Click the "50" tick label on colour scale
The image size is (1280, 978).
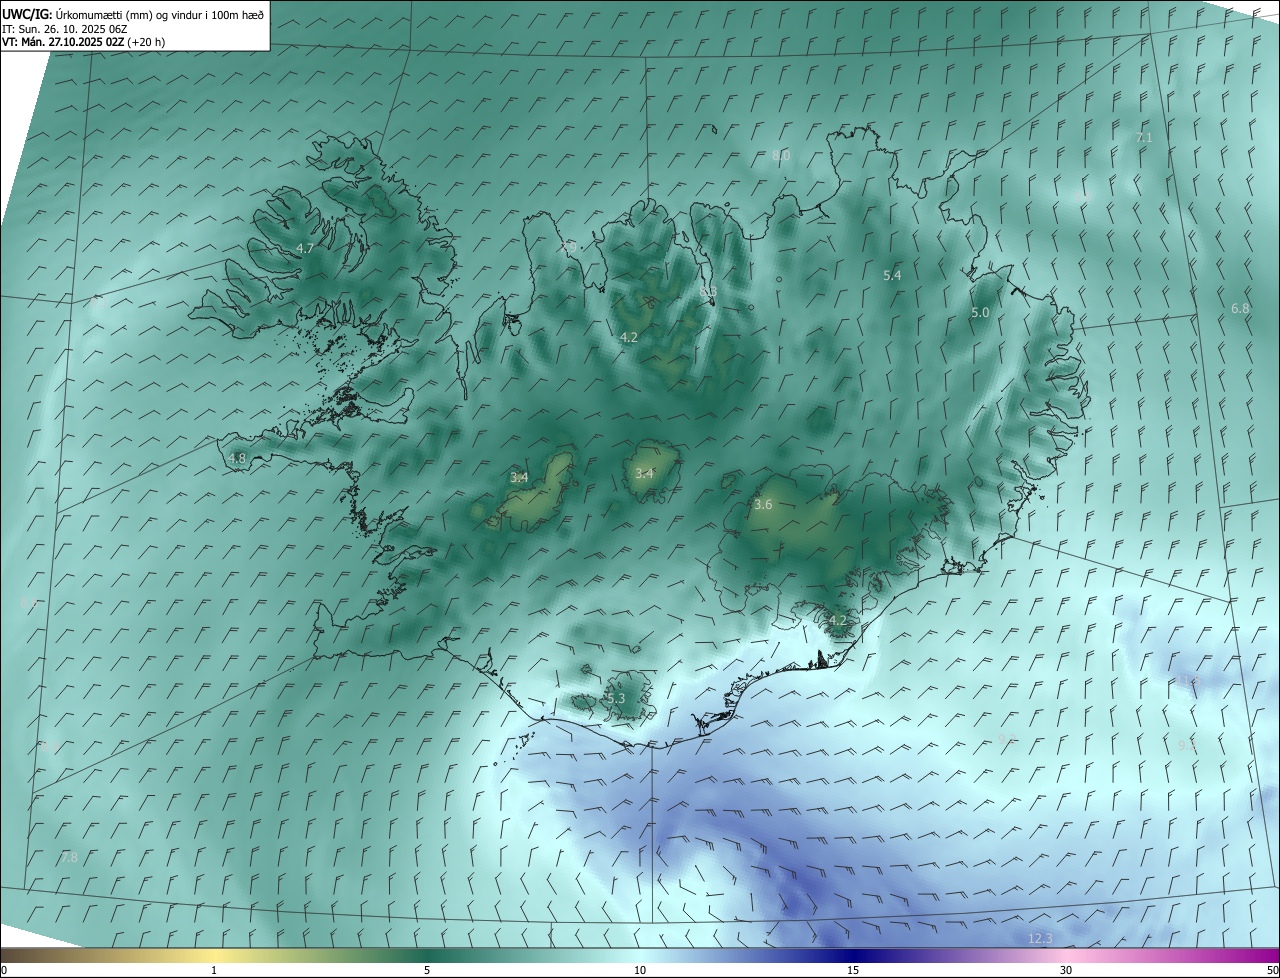tap(1271, 970)
